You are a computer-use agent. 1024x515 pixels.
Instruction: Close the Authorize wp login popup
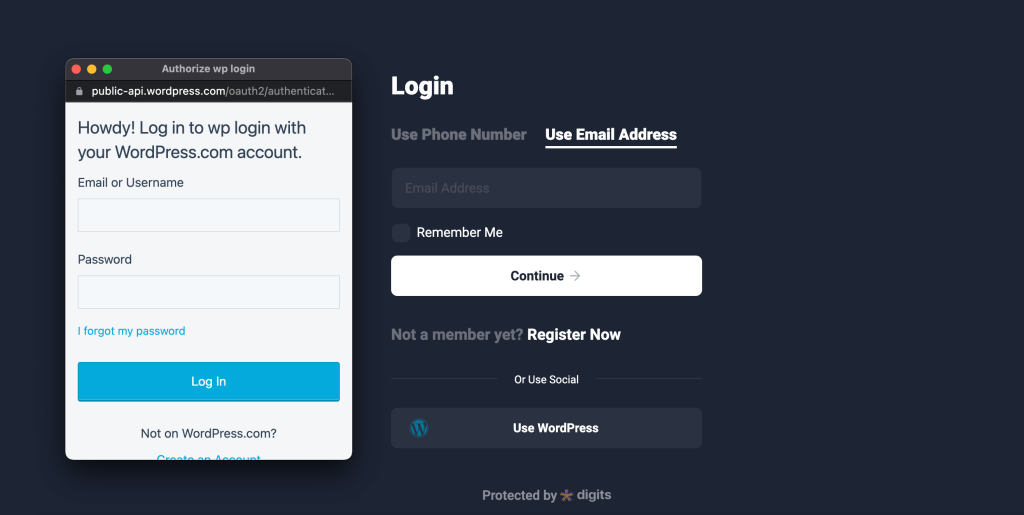(x=76, y=69)
